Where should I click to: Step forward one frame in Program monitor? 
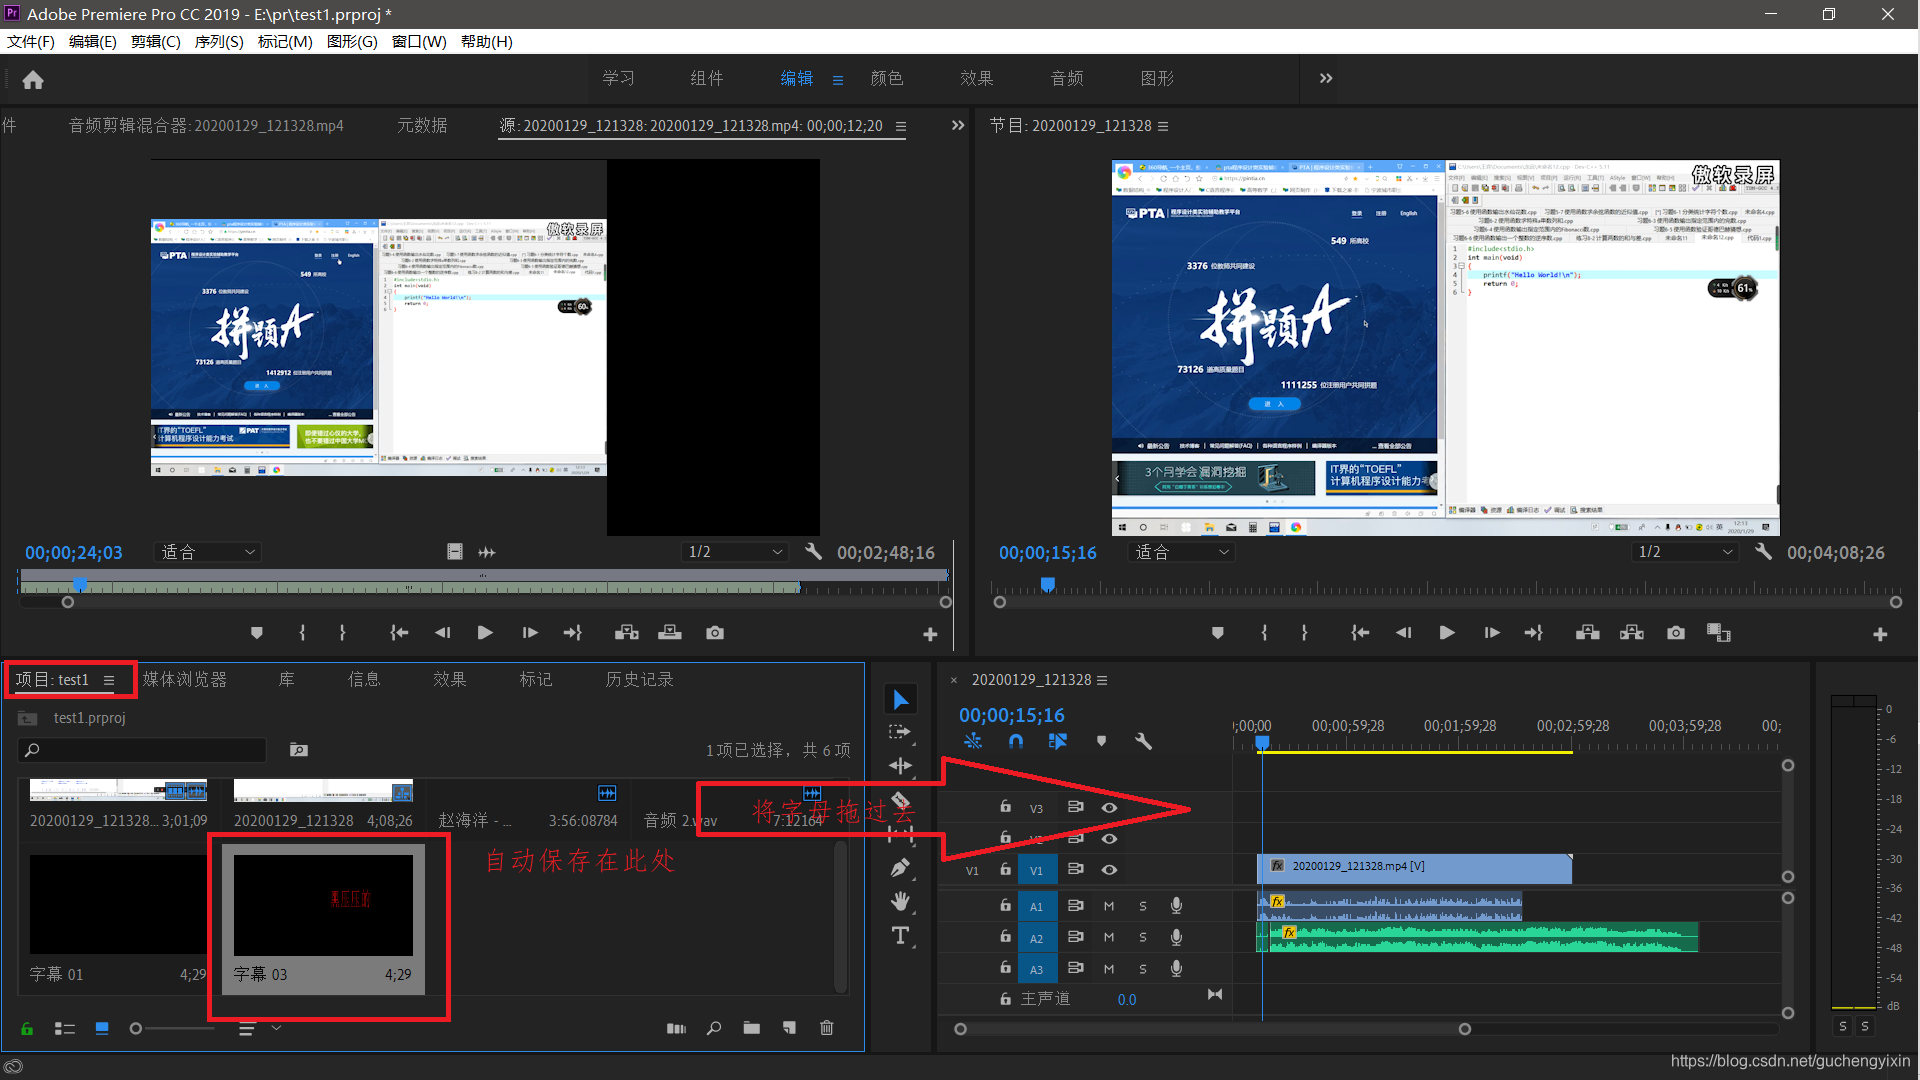click(1491, 633)
